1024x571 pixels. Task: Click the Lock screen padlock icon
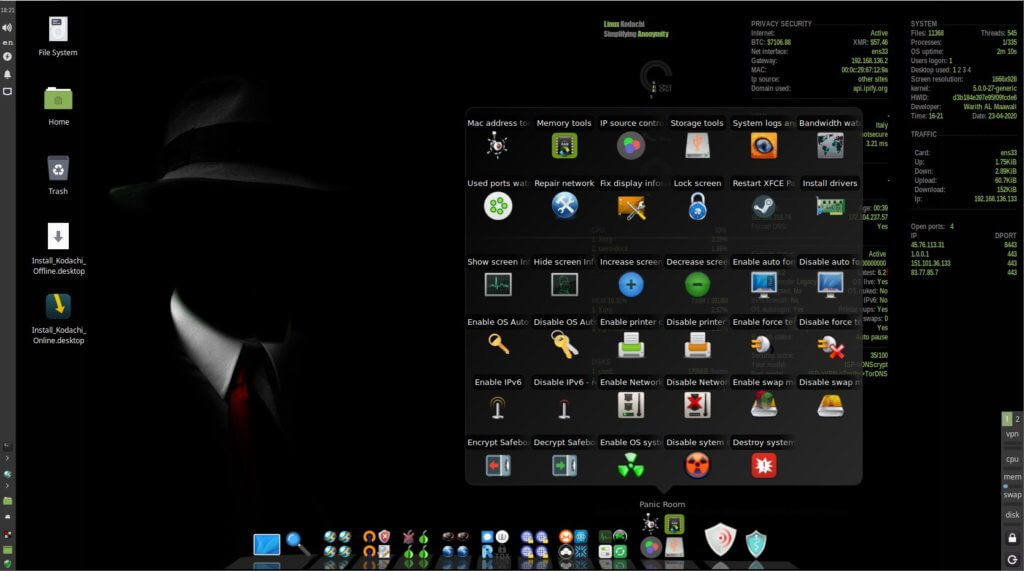click(697, 206)
